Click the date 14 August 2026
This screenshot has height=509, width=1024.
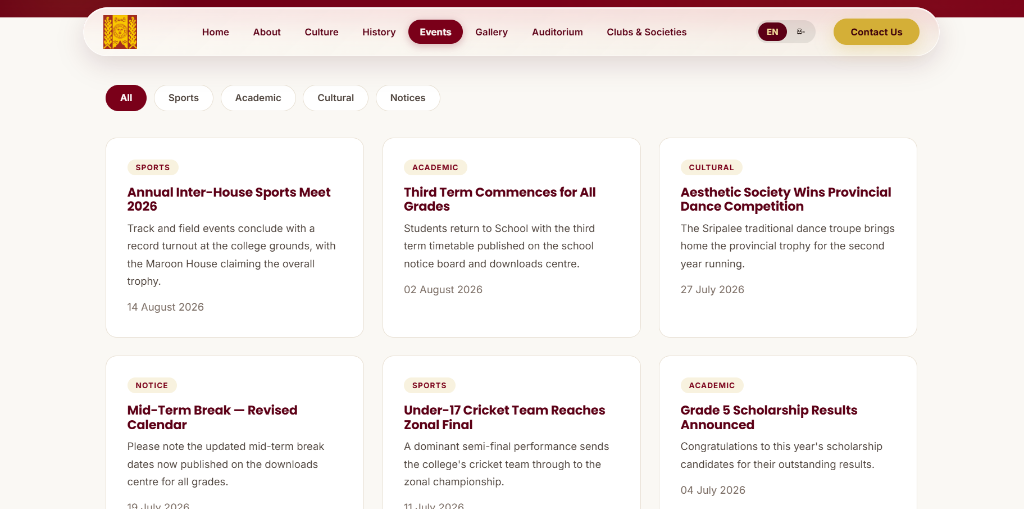[165, 307]
